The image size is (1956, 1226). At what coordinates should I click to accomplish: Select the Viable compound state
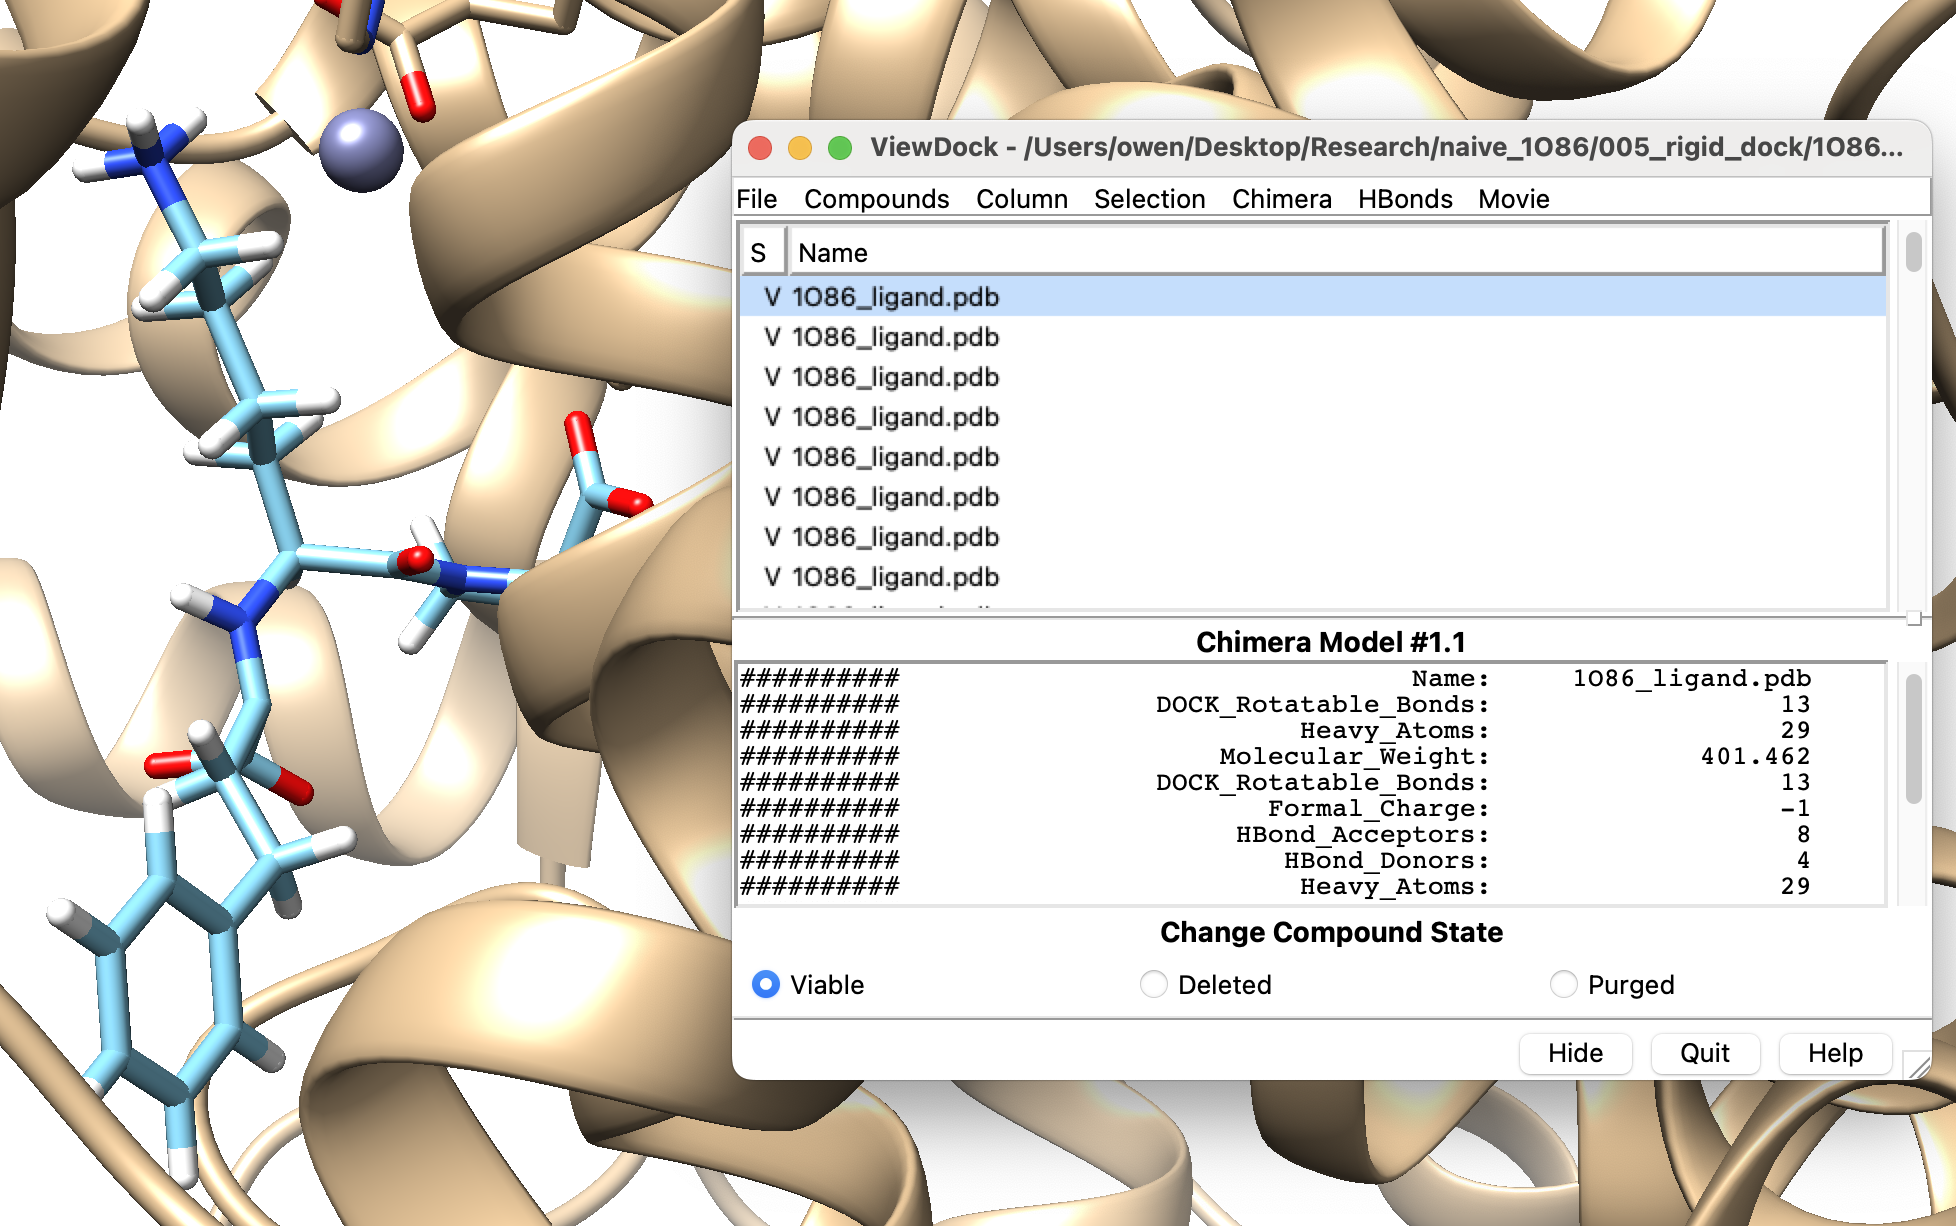pos(766,984)
